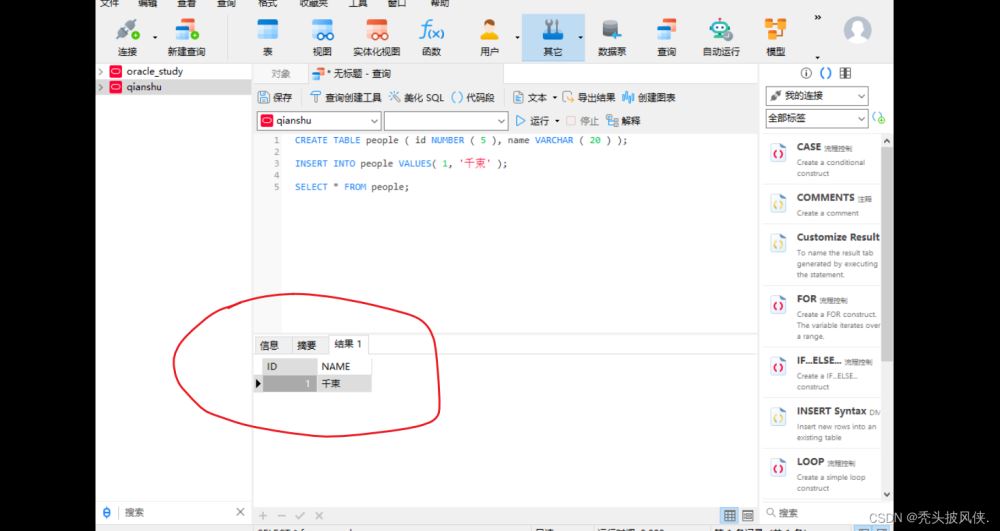
Task: Switch result pane to grid view
Action: (729, 515)
